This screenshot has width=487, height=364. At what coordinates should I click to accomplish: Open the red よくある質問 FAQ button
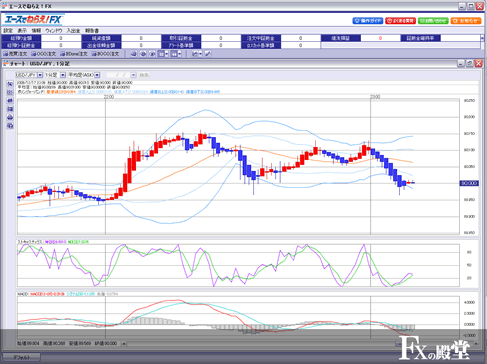coord(400,21)
